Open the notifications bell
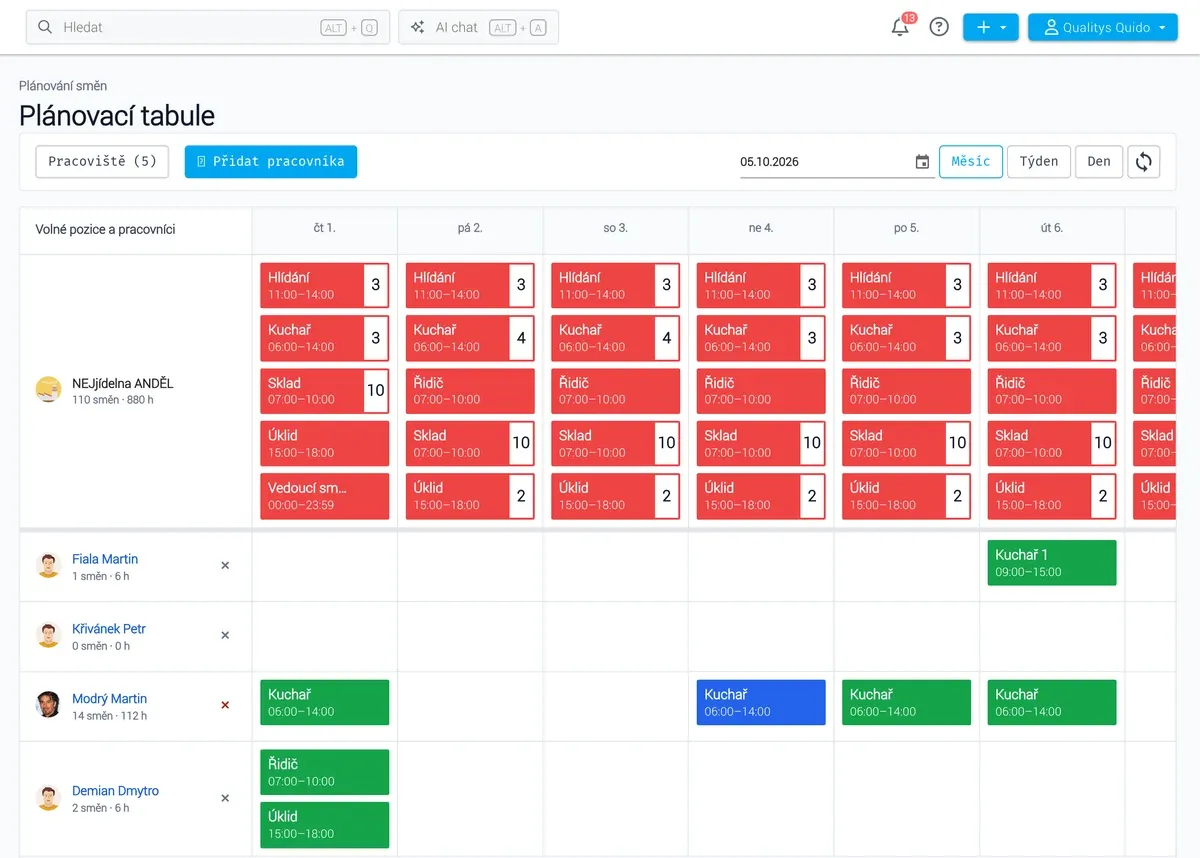The image size is (1200, 858). (x=900, y=27)
